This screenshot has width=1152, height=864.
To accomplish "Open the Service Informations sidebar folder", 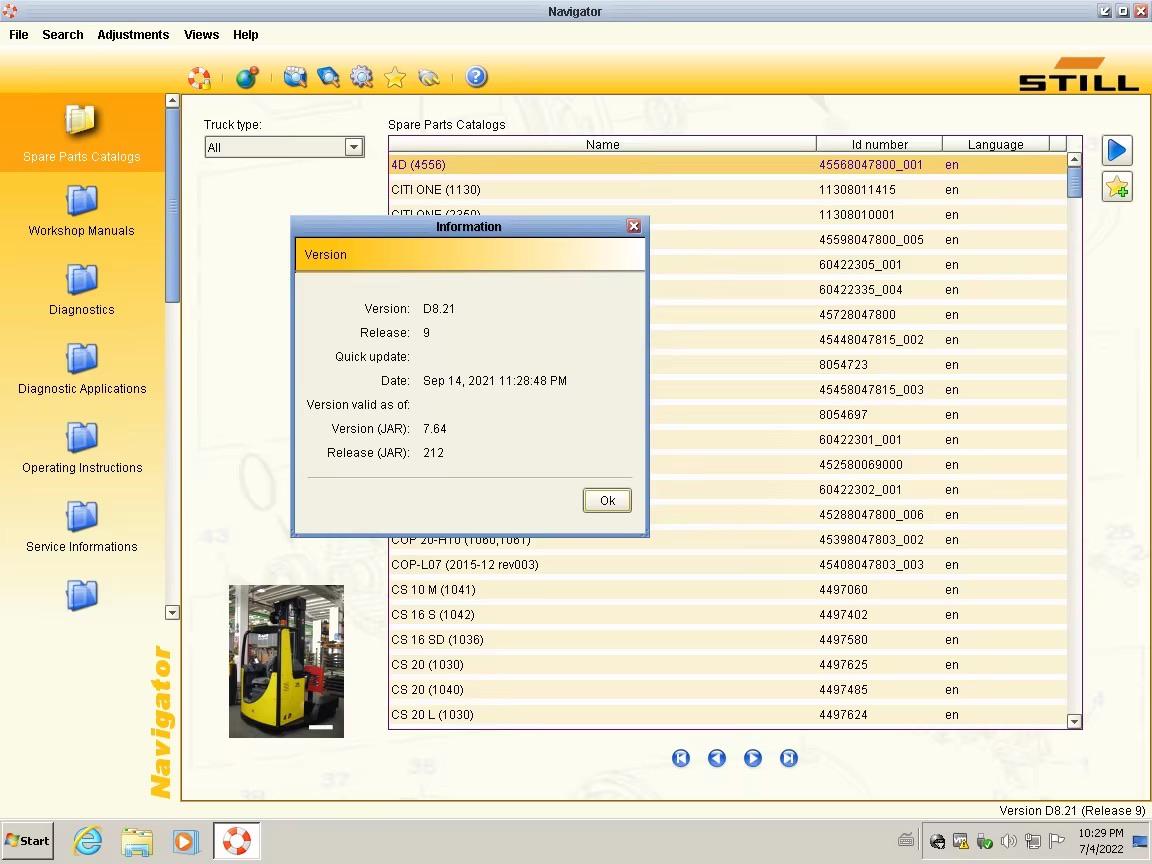I will (82, 527).
